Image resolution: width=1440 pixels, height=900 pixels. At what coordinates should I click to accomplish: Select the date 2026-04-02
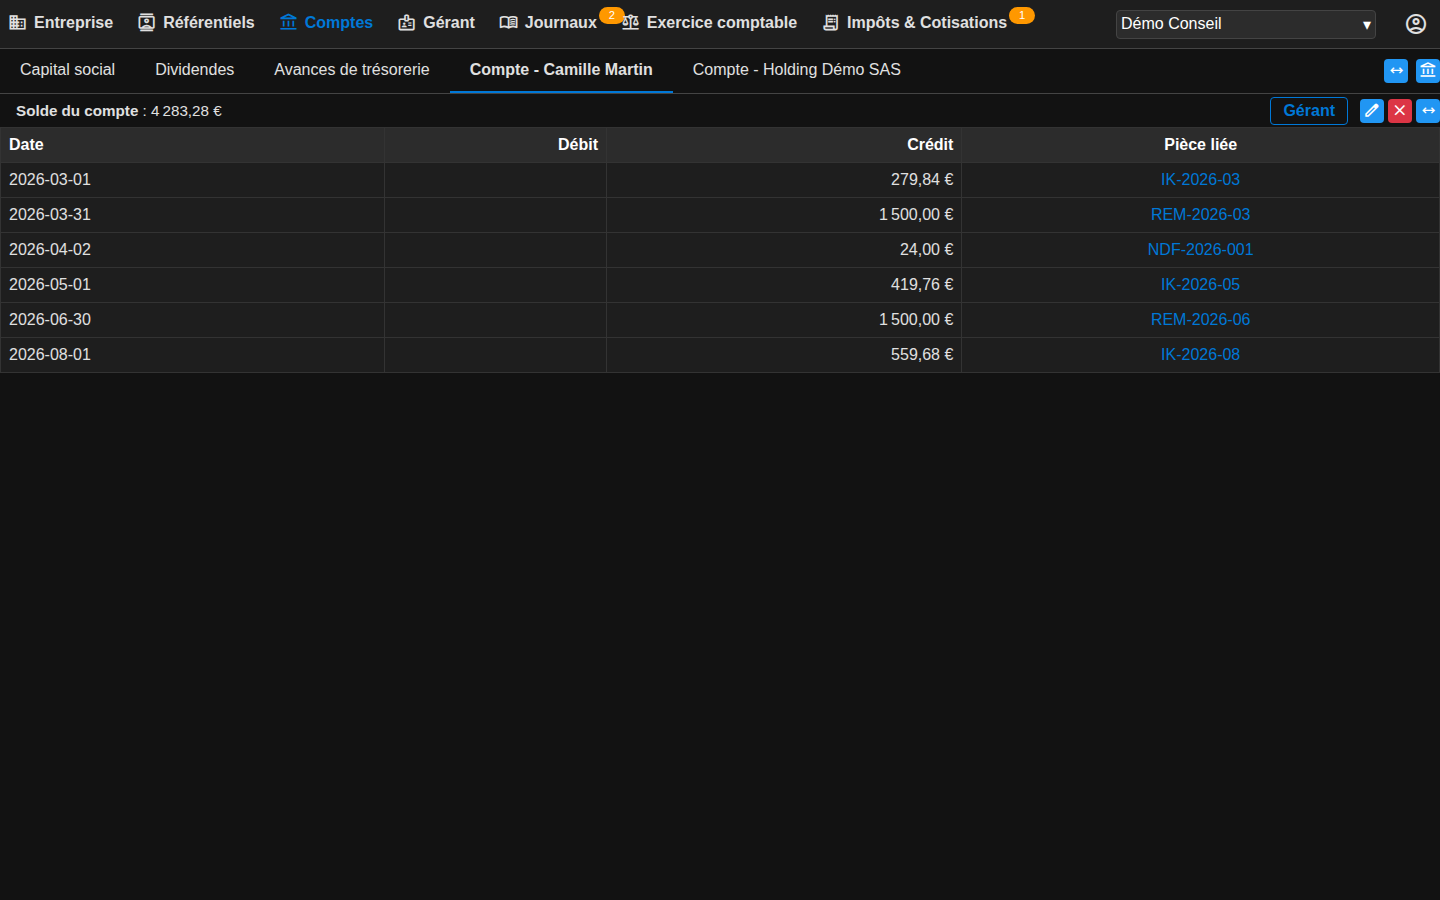[50, 250]
